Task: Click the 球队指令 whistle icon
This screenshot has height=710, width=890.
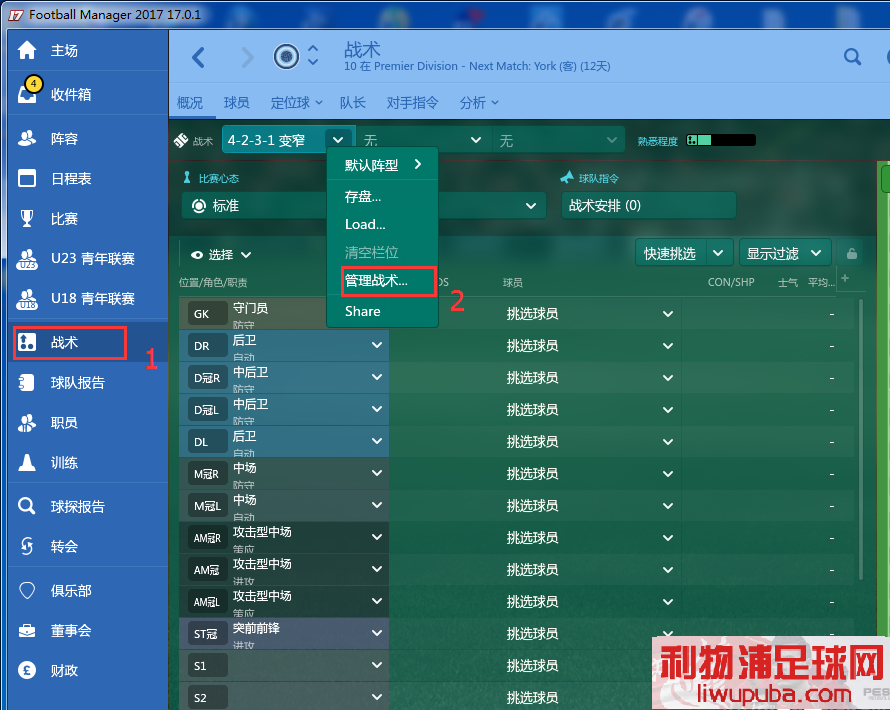Action: tap(566, 178)
